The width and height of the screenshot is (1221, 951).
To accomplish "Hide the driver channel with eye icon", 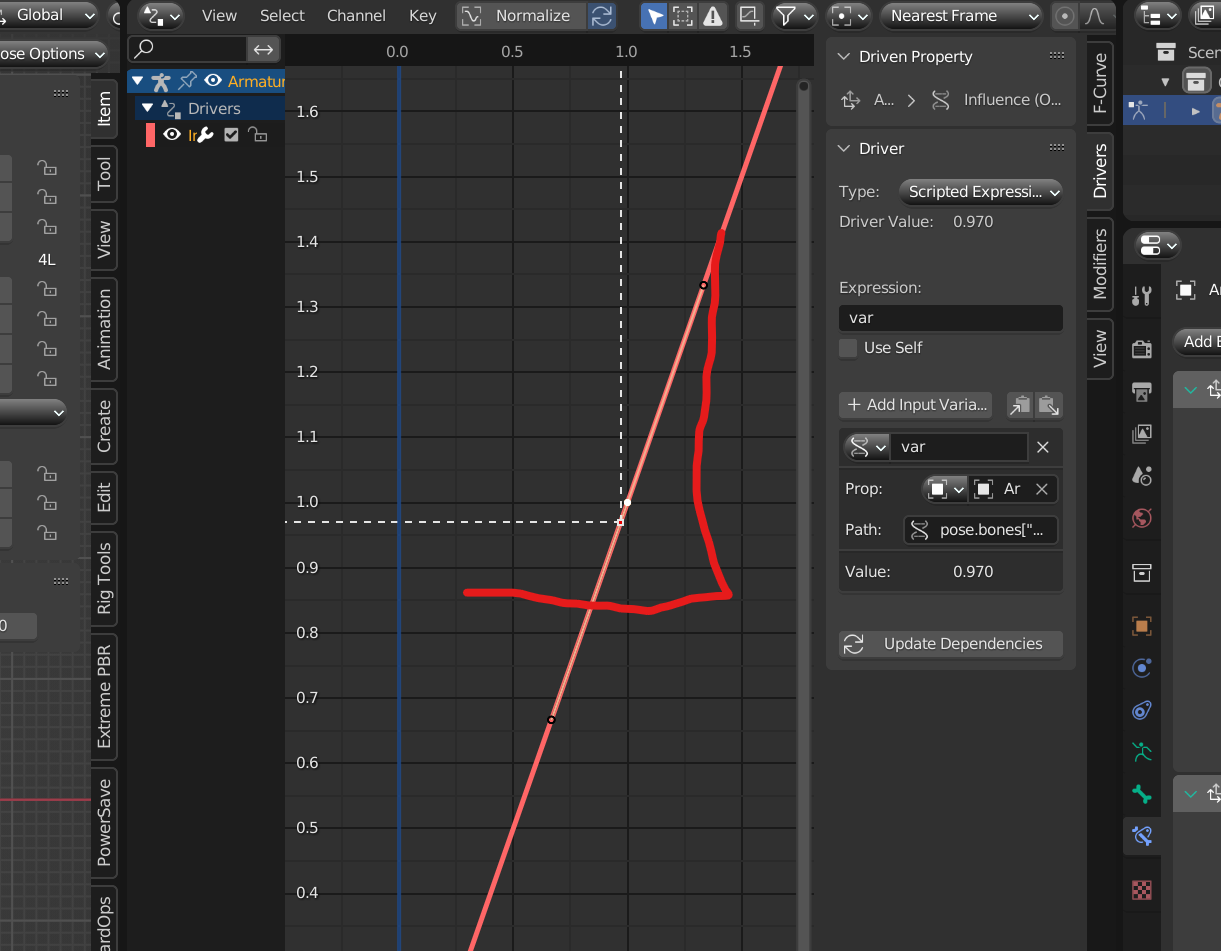I will [172, 135].
